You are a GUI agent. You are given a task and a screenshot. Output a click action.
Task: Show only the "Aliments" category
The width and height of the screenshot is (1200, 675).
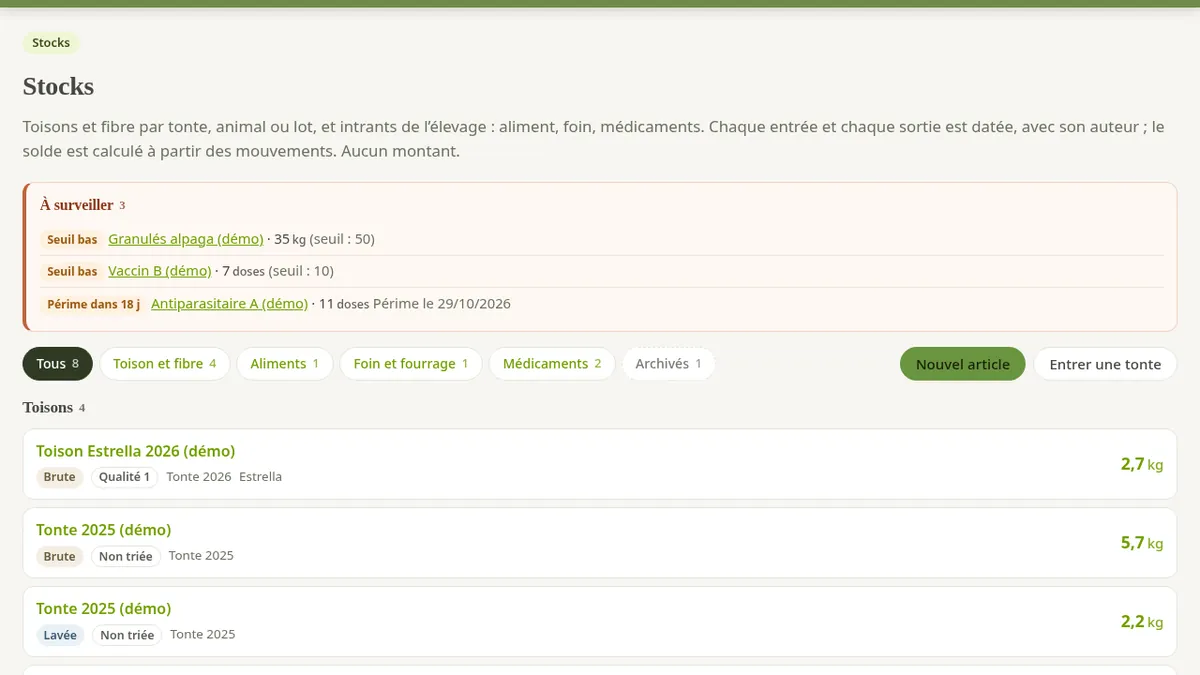point(285,364)
